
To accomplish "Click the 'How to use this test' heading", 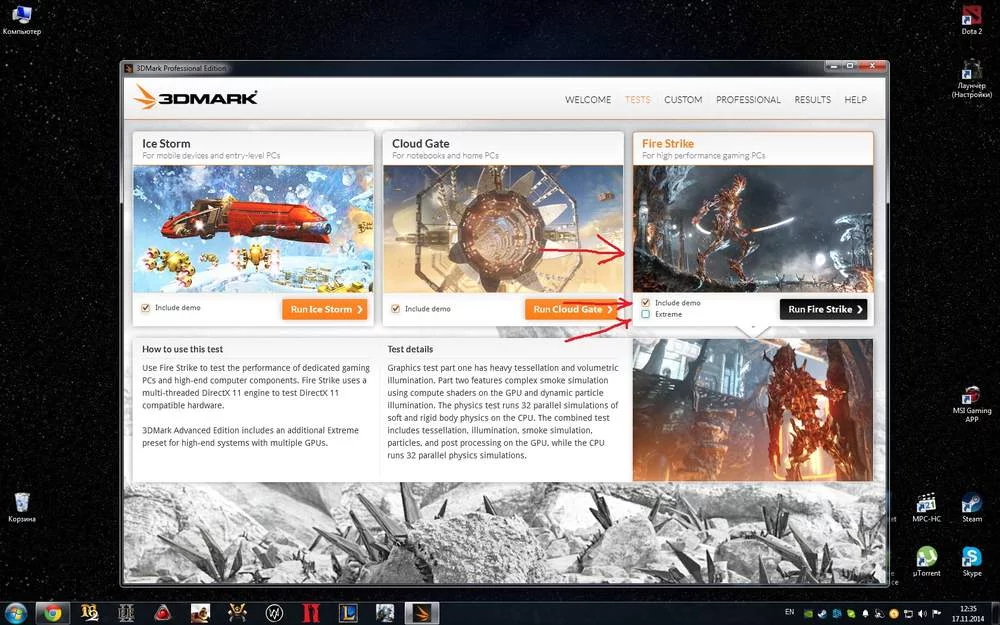I will pyautogui.click(x=182, y=349).
